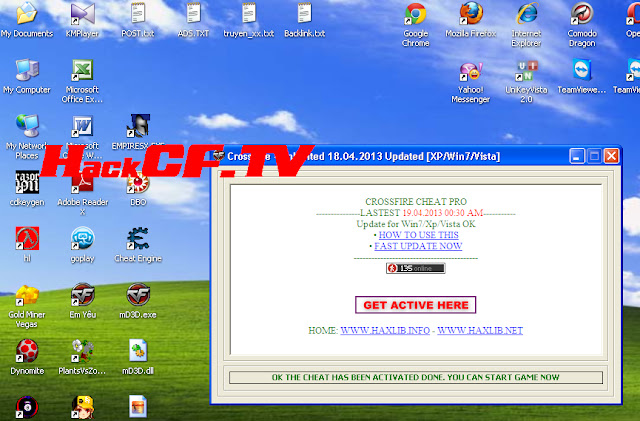640x421 pixels.
Task: Click the HOW TO USE THIS link
Action: pos(418,235)
